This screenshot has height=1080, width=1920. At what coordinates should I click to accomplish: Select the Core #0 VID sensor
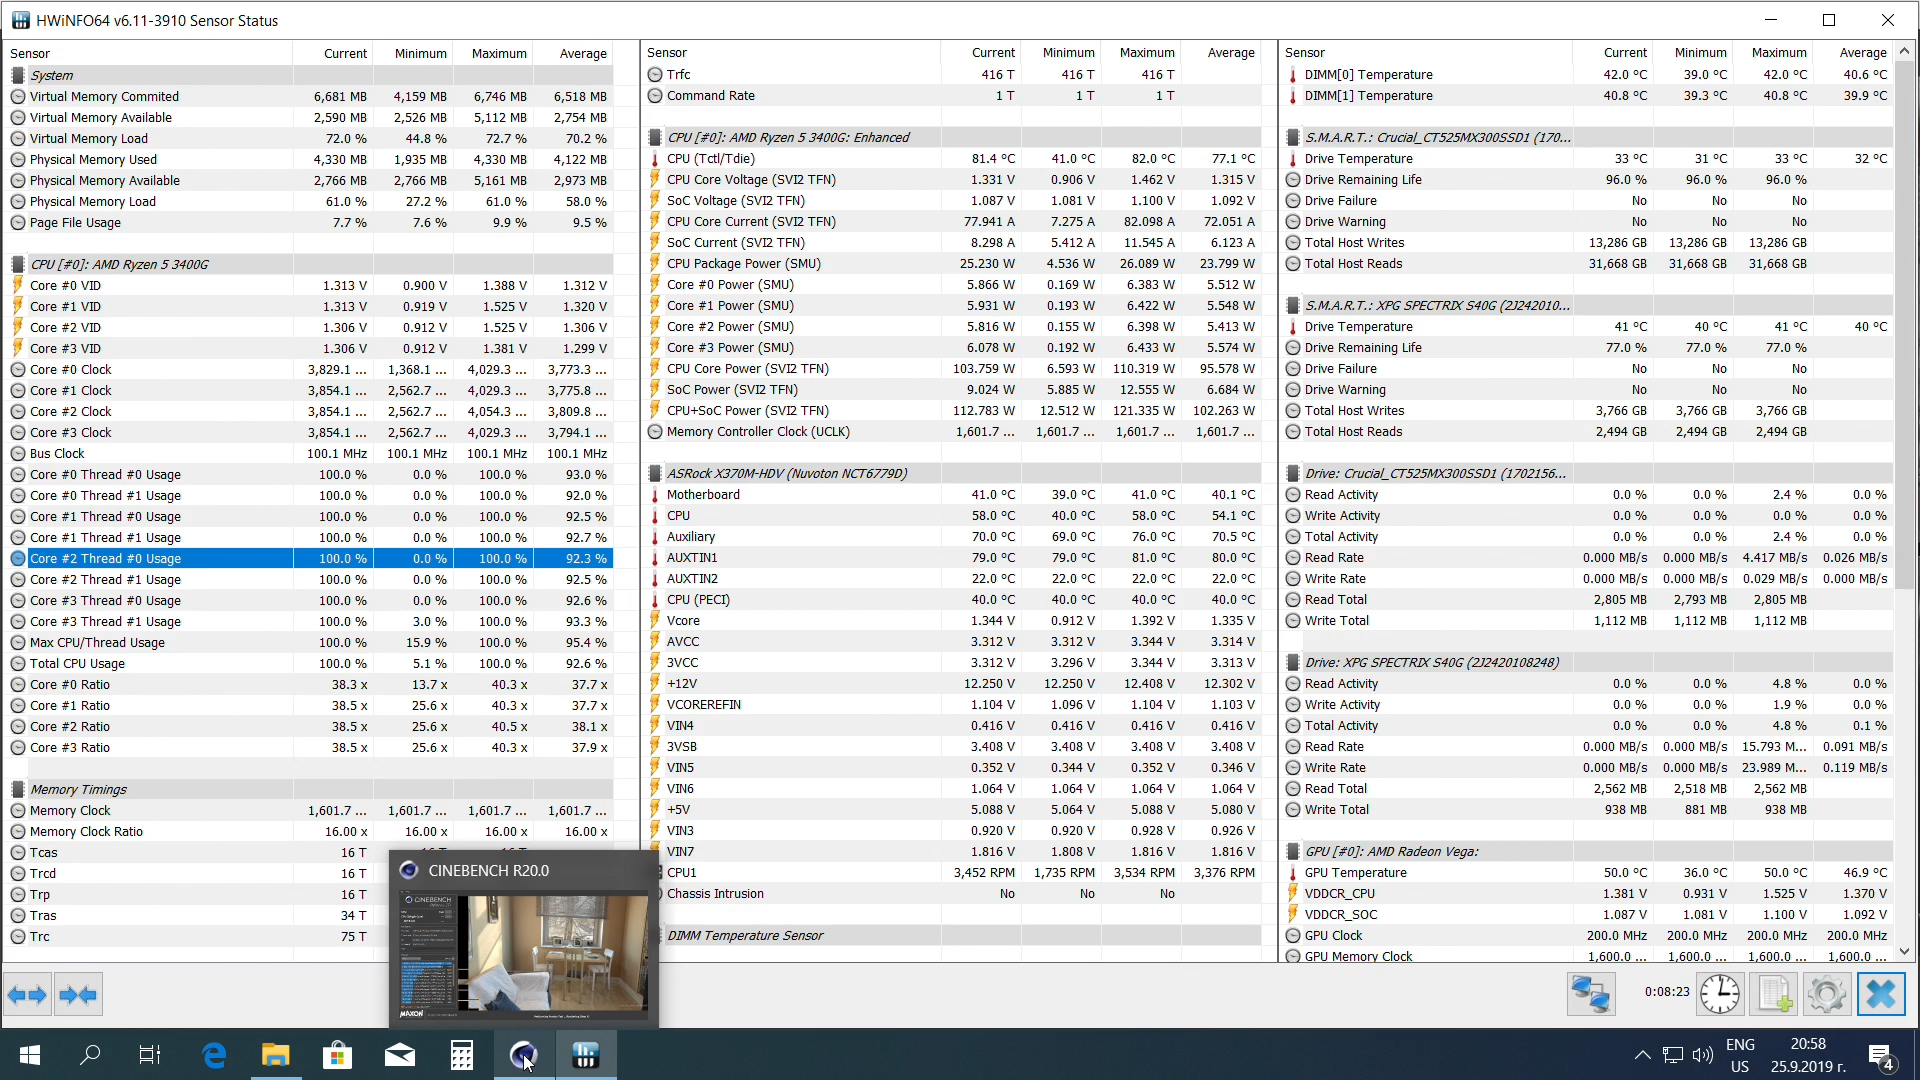310,285
